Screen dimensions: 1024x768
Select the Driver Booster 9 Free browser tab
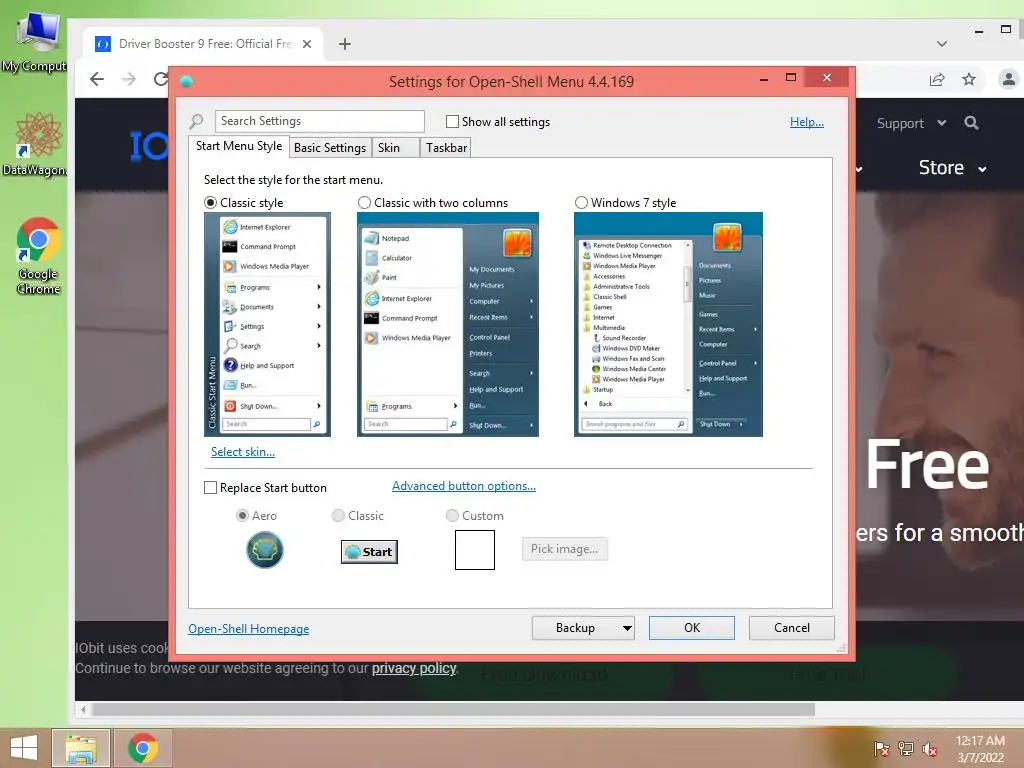point(204,44)
